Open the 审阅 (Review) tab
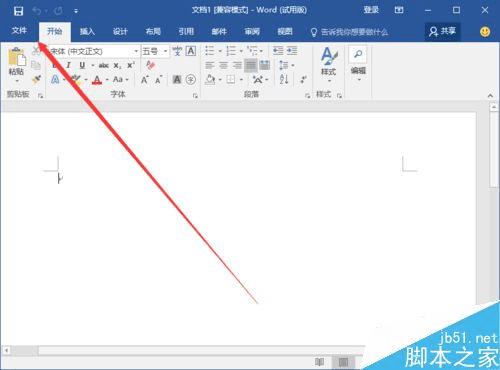 point(252,32)
